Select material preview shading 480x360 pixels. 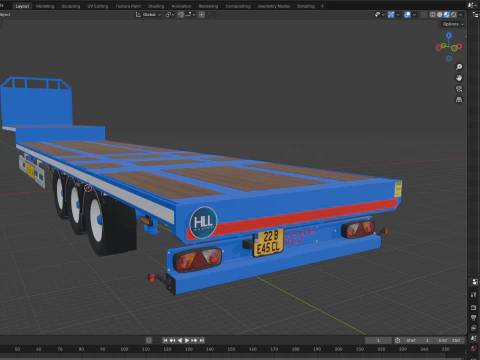447,15
